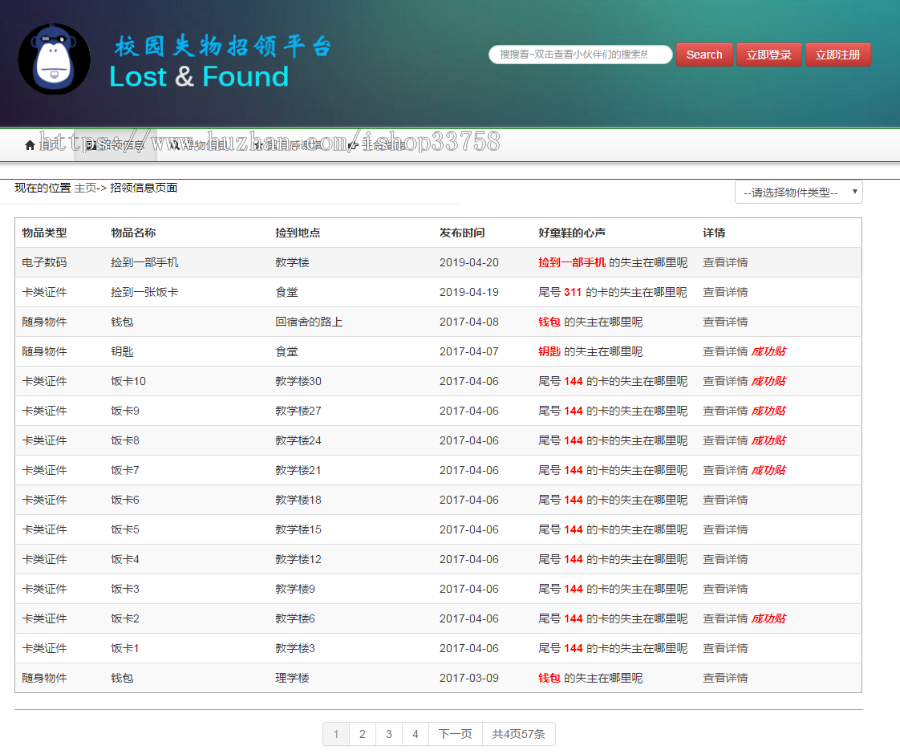Click the underlined 钥匙 item name
The image size is (900, 754).
(120, 351)
